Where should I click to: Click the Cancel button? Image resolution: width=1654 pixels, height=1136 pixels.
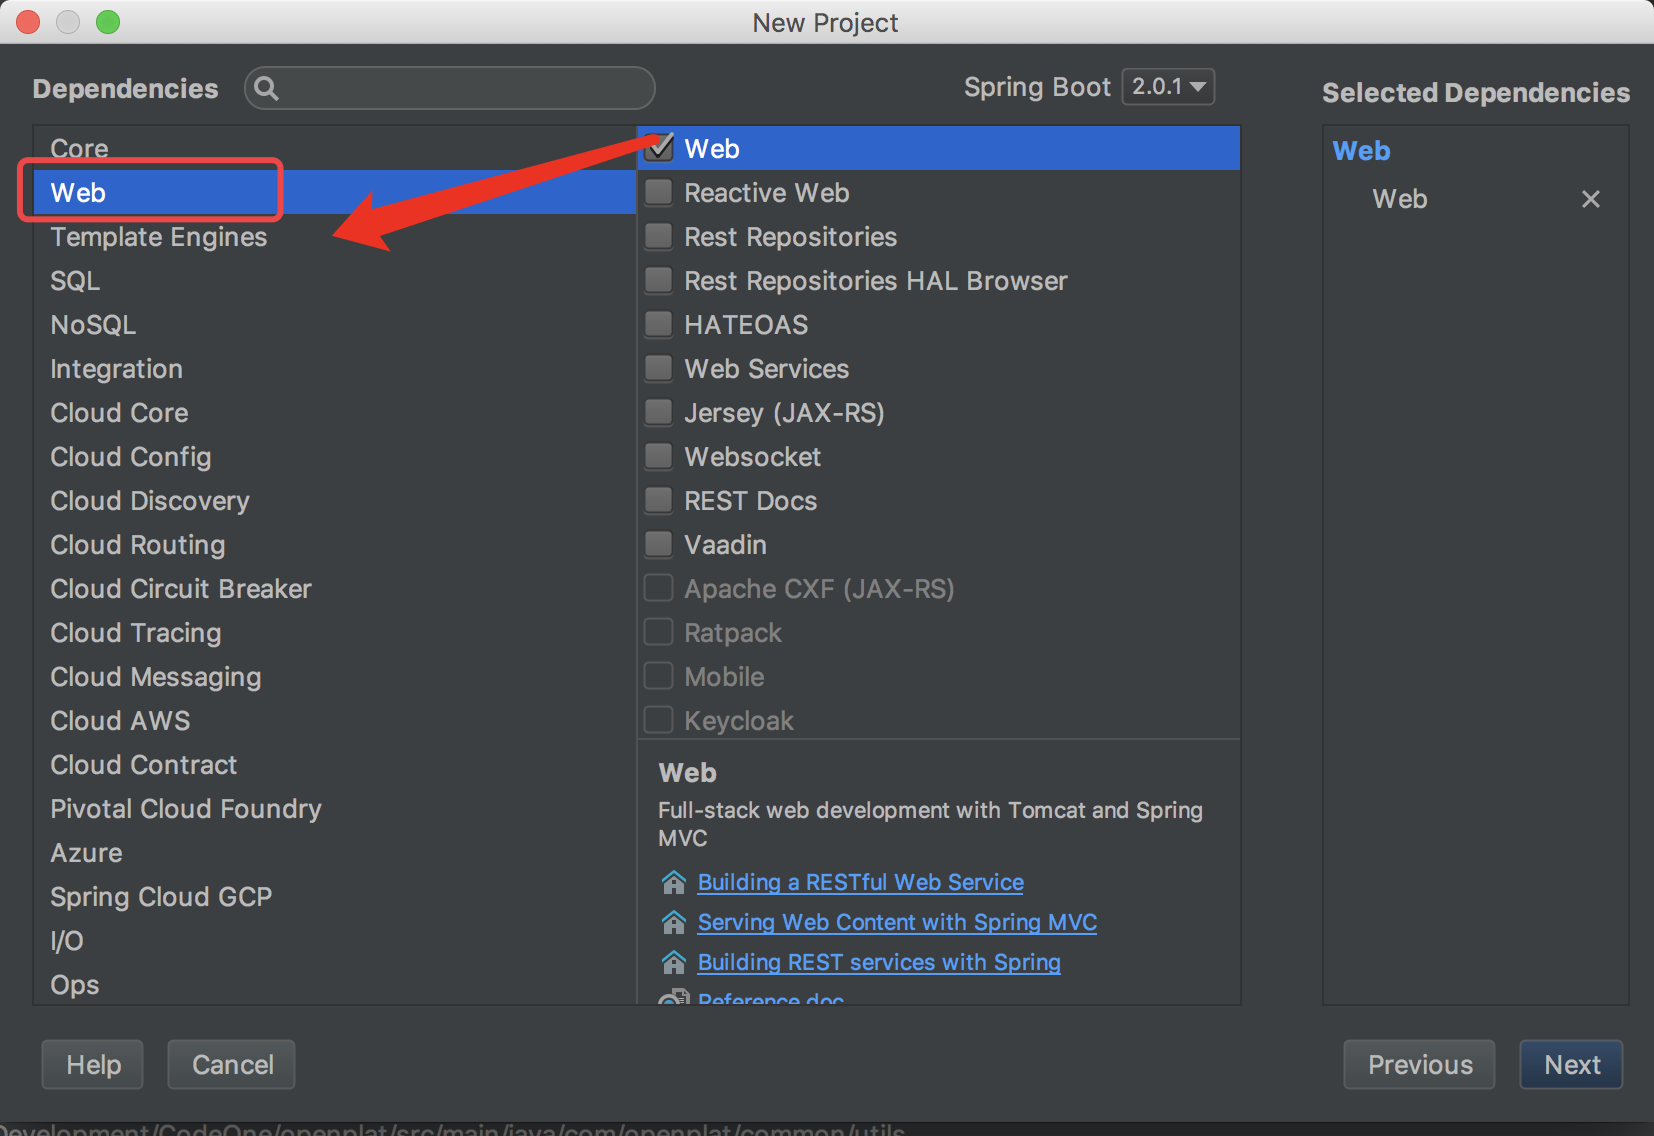pyautogui.click(x=232, y=1064)
